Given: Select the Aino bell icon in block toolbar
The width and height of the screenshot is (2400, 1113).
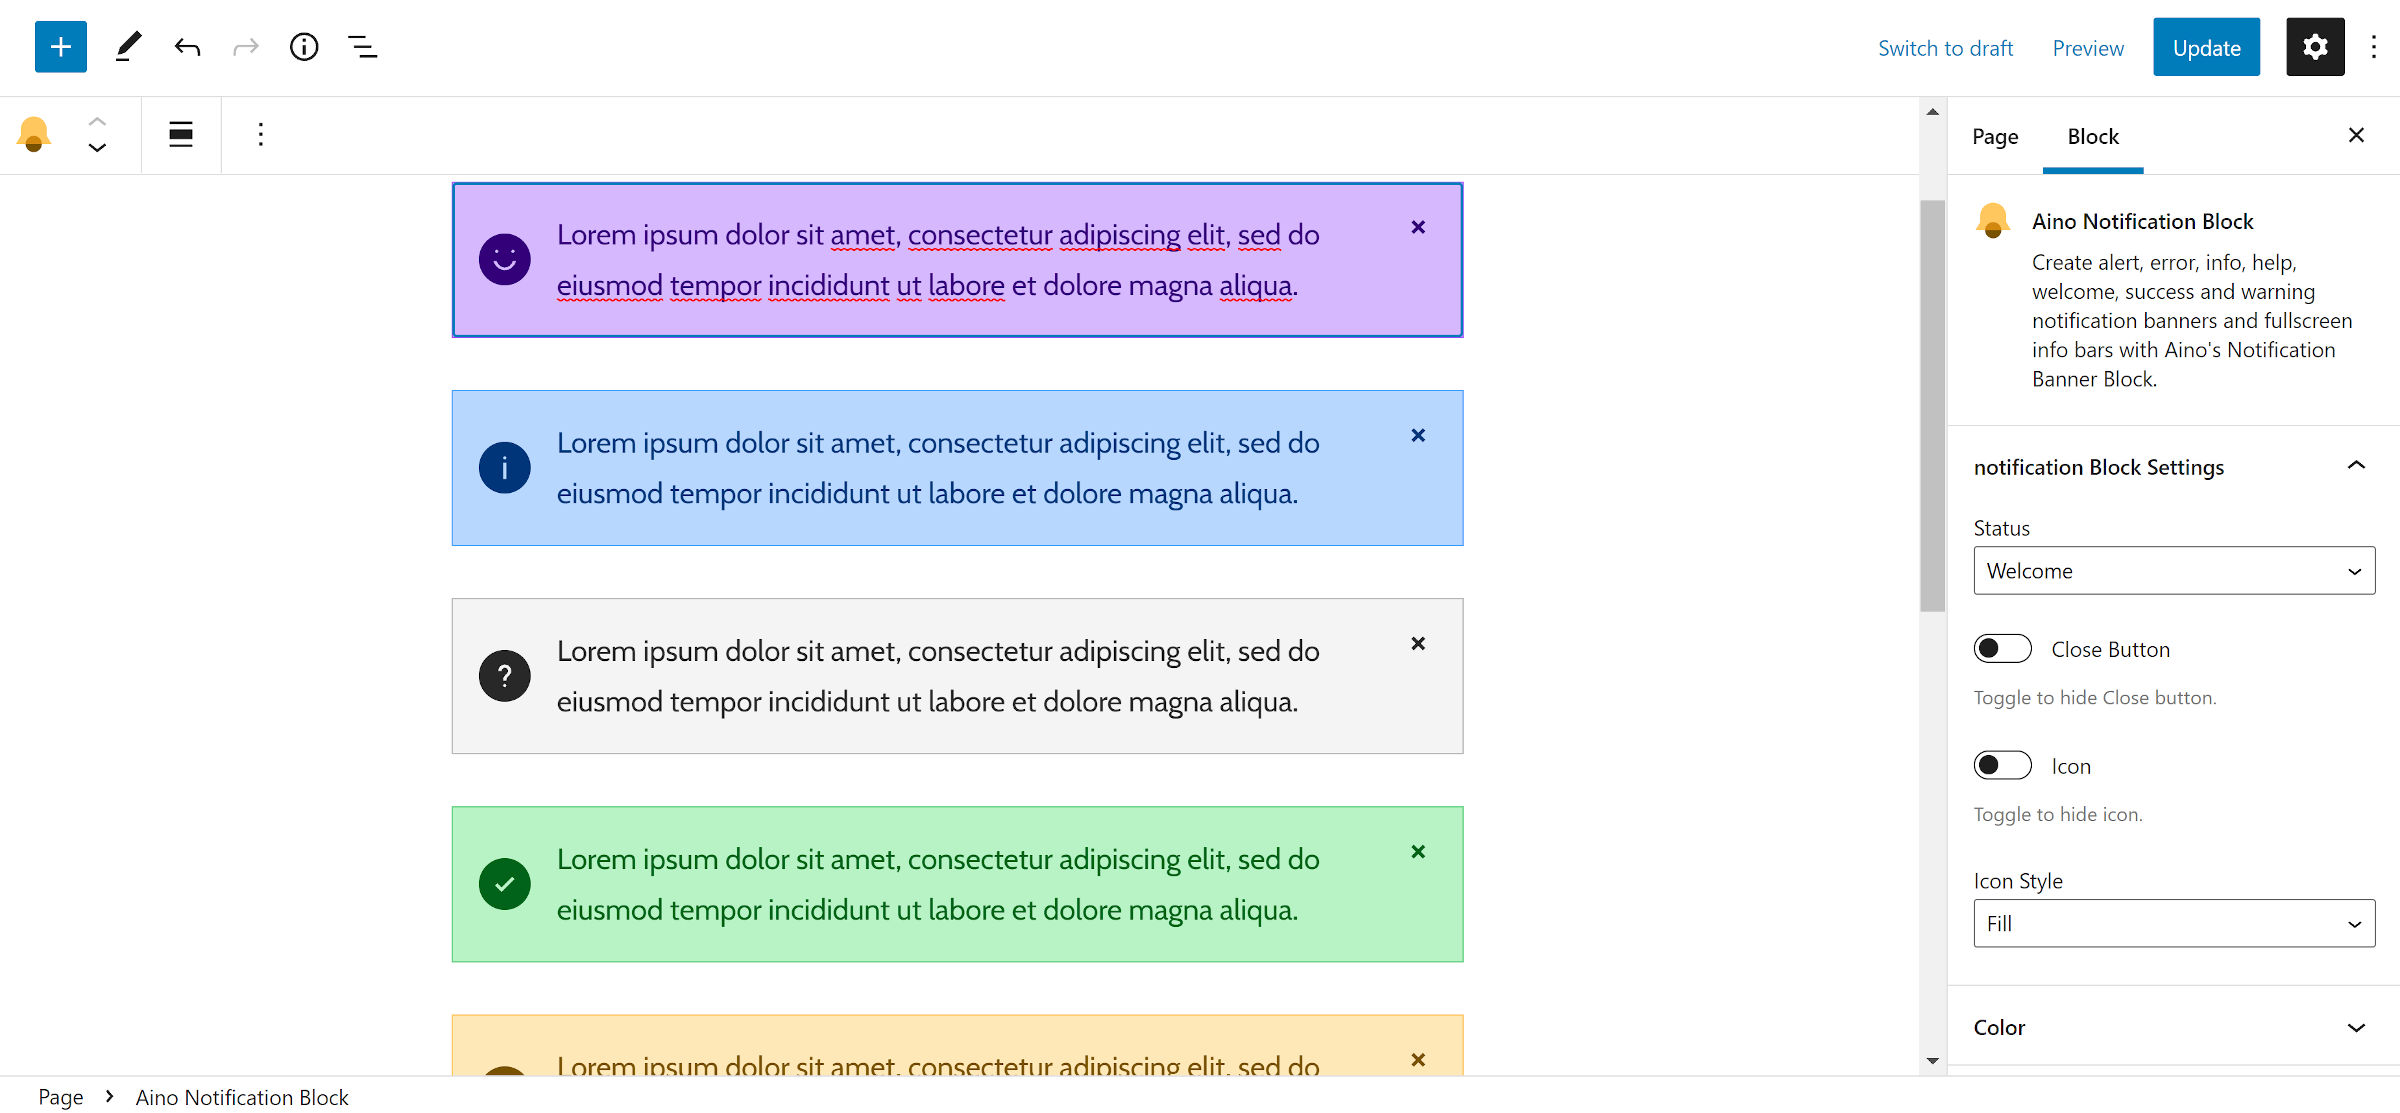Looking at the screenshot, I should point(33,134).
